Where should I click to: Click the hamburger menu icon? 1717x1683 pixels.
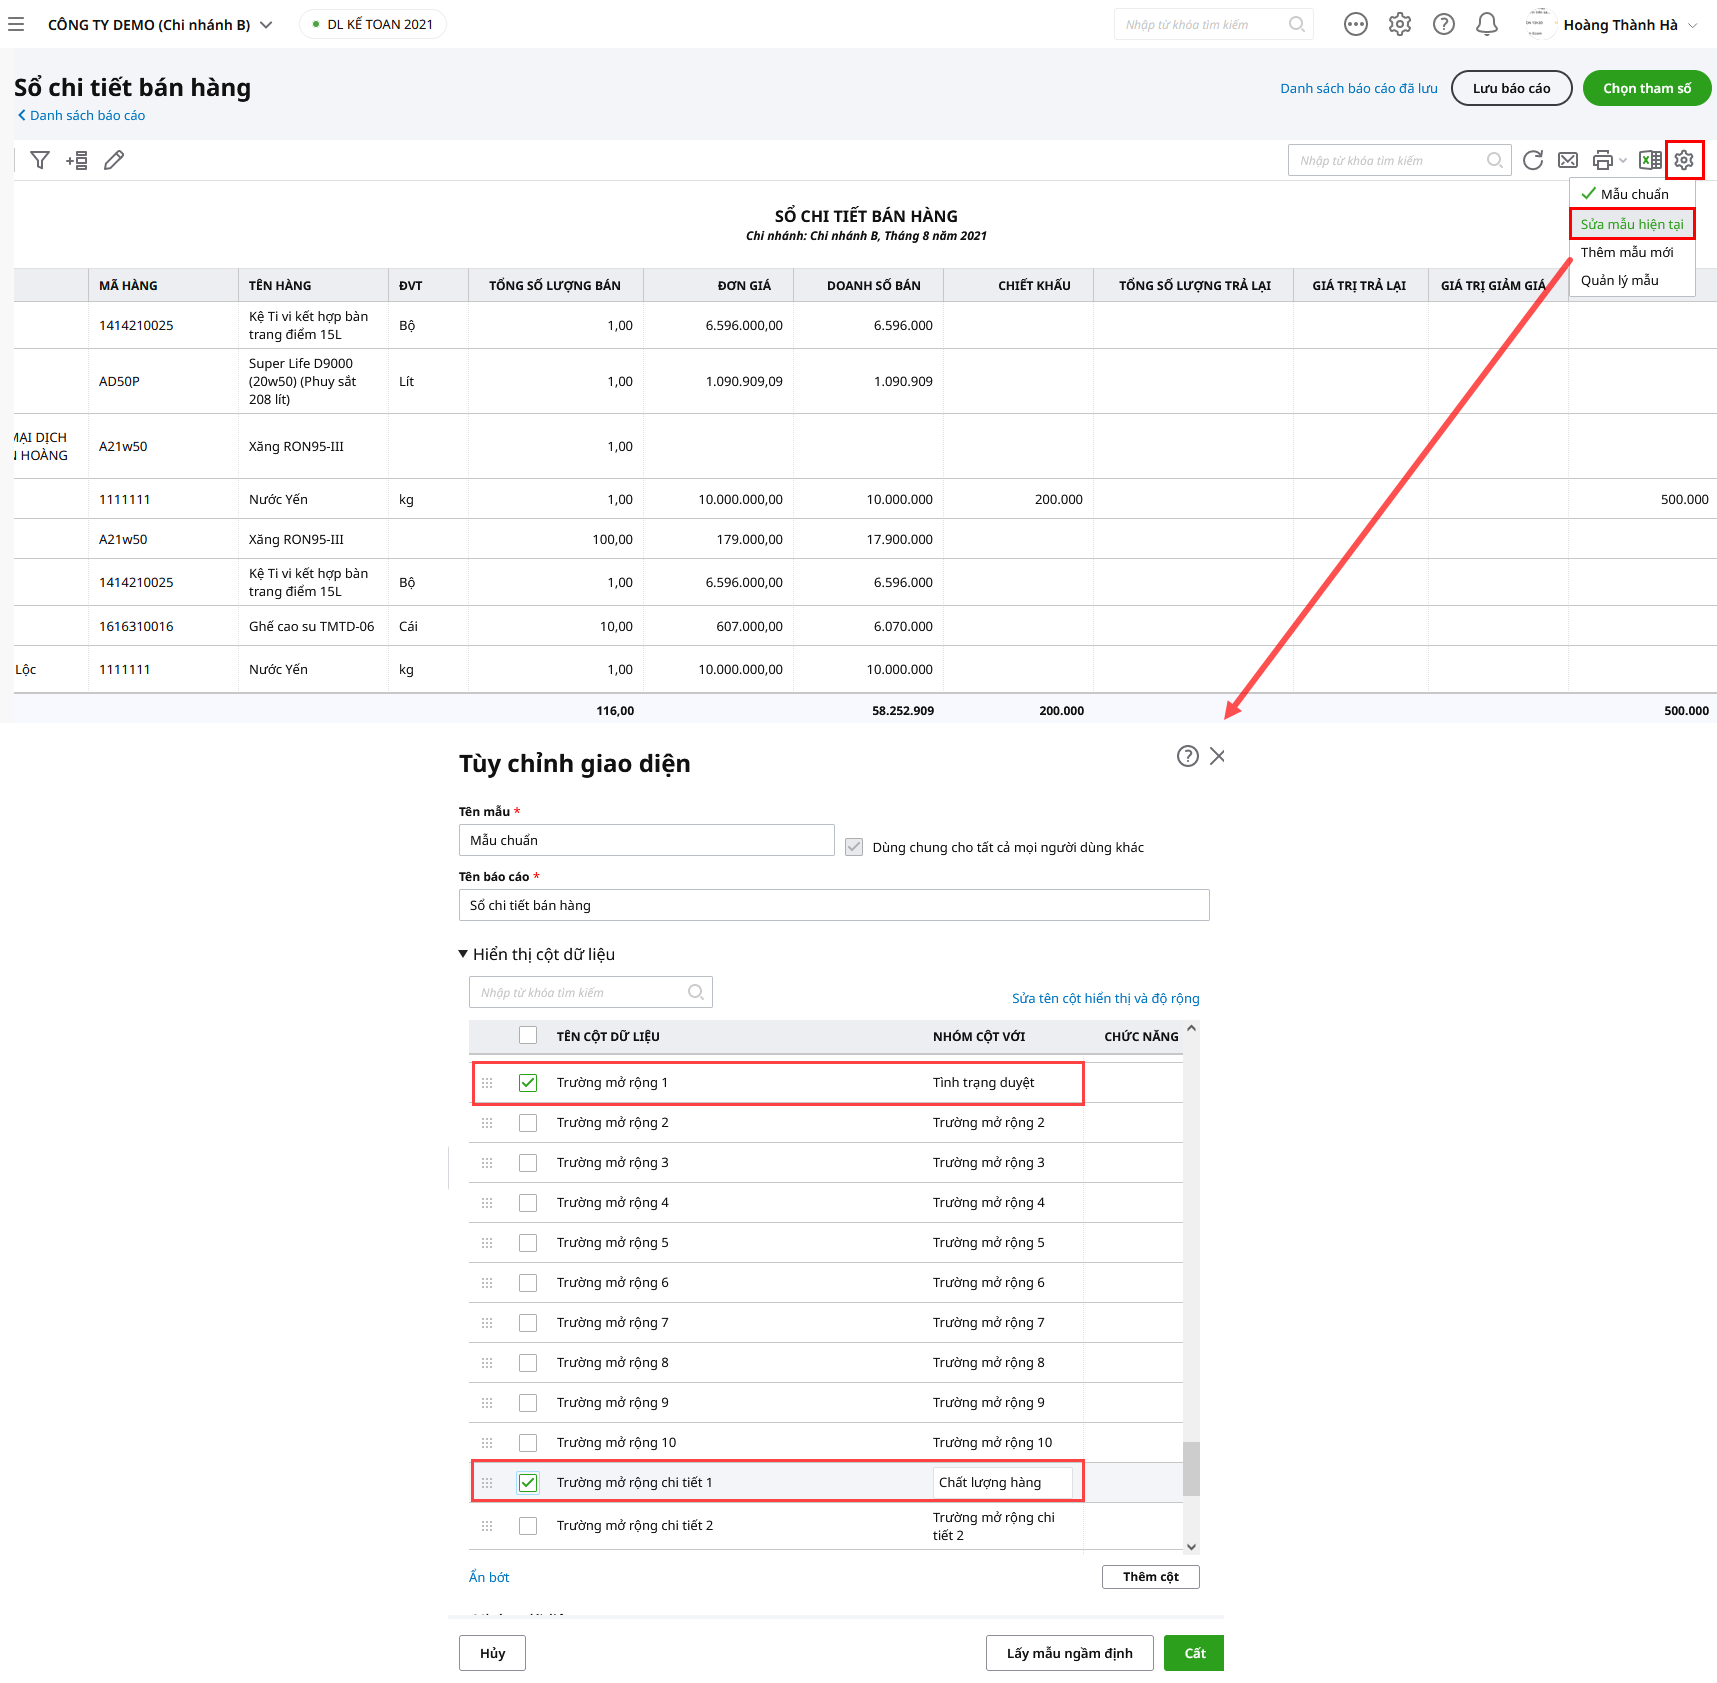click(x=16, y=24)
